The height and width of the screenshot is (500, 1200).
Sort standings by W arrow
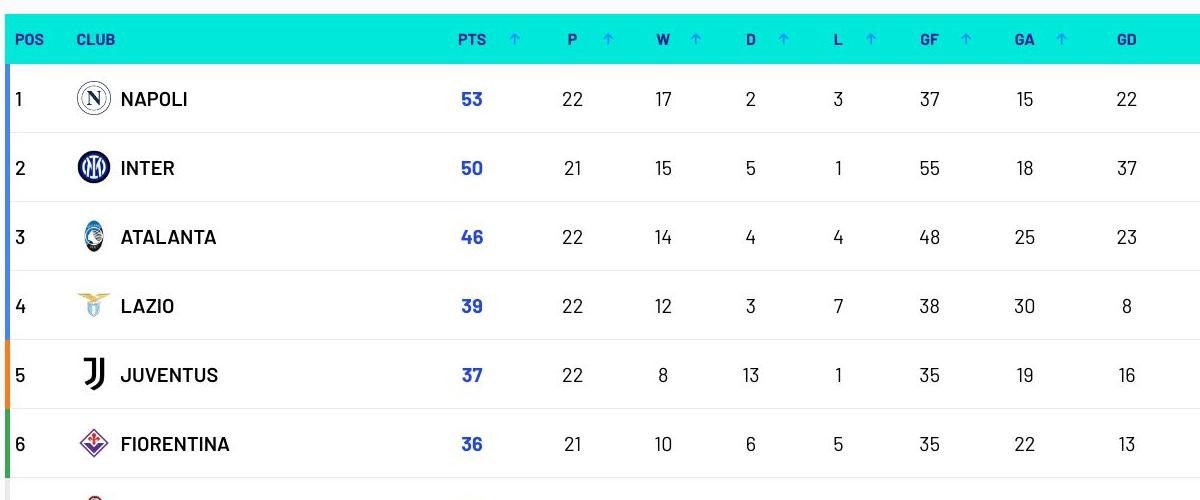695,40
